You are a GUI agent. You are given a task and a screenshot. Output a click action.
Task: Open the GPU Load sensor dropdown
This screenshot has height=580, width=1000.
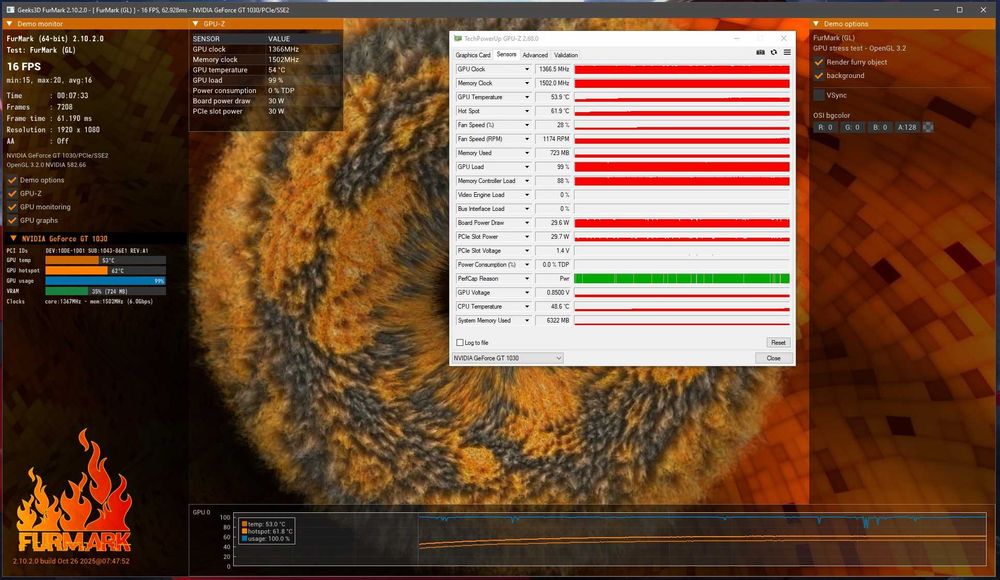coord(527,167)
